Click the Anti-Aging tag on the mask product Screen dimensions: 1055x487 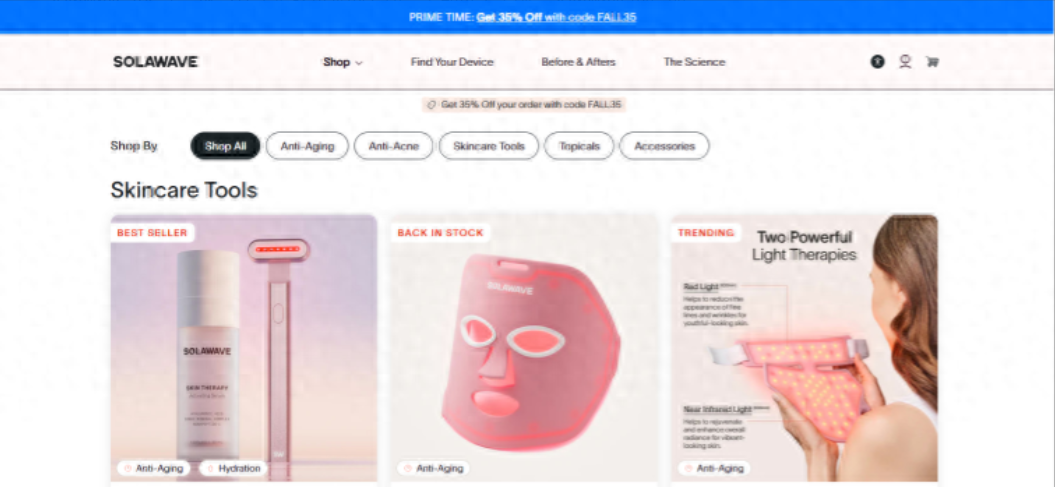tap(433, 468)
